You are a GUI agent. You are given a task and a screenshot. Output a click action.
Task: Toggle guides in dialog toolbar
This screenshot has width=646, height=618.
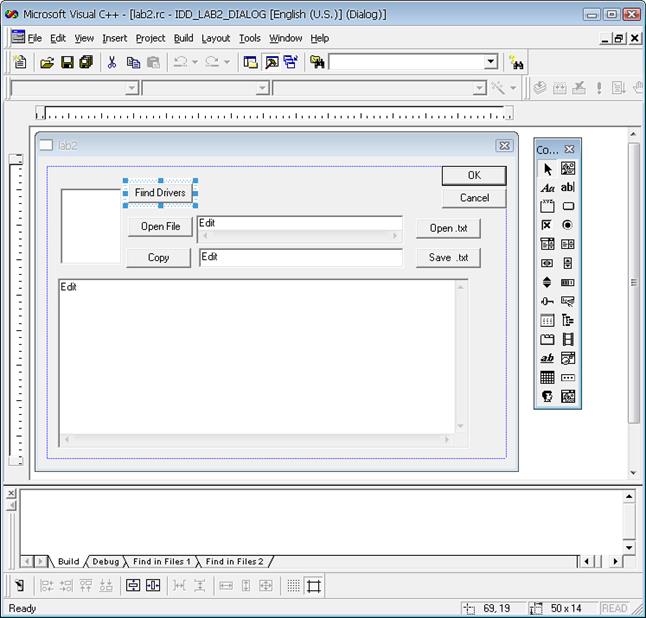click(314, 585)
